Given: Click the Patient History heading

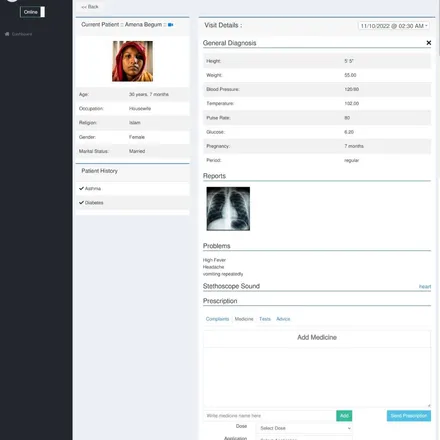Looking at the screenshot, I should (99, 171).
